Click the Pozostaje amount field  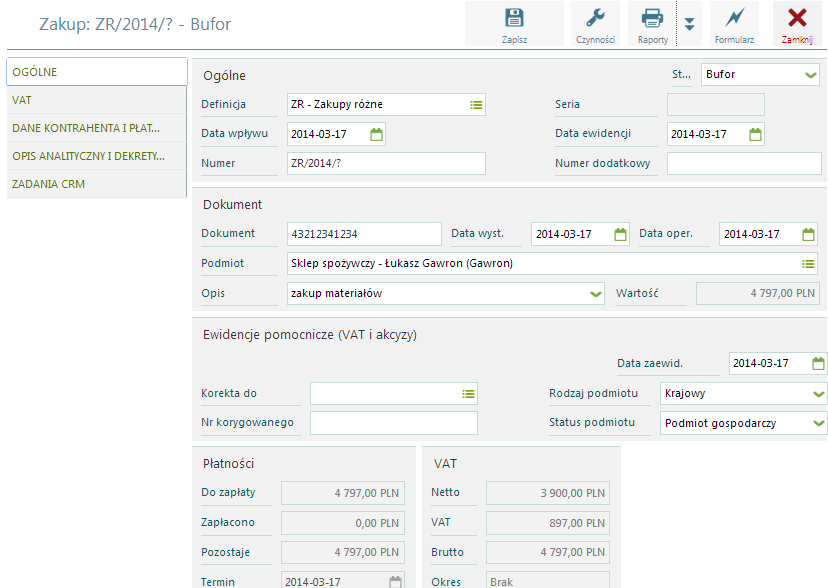tap(343, 552)
